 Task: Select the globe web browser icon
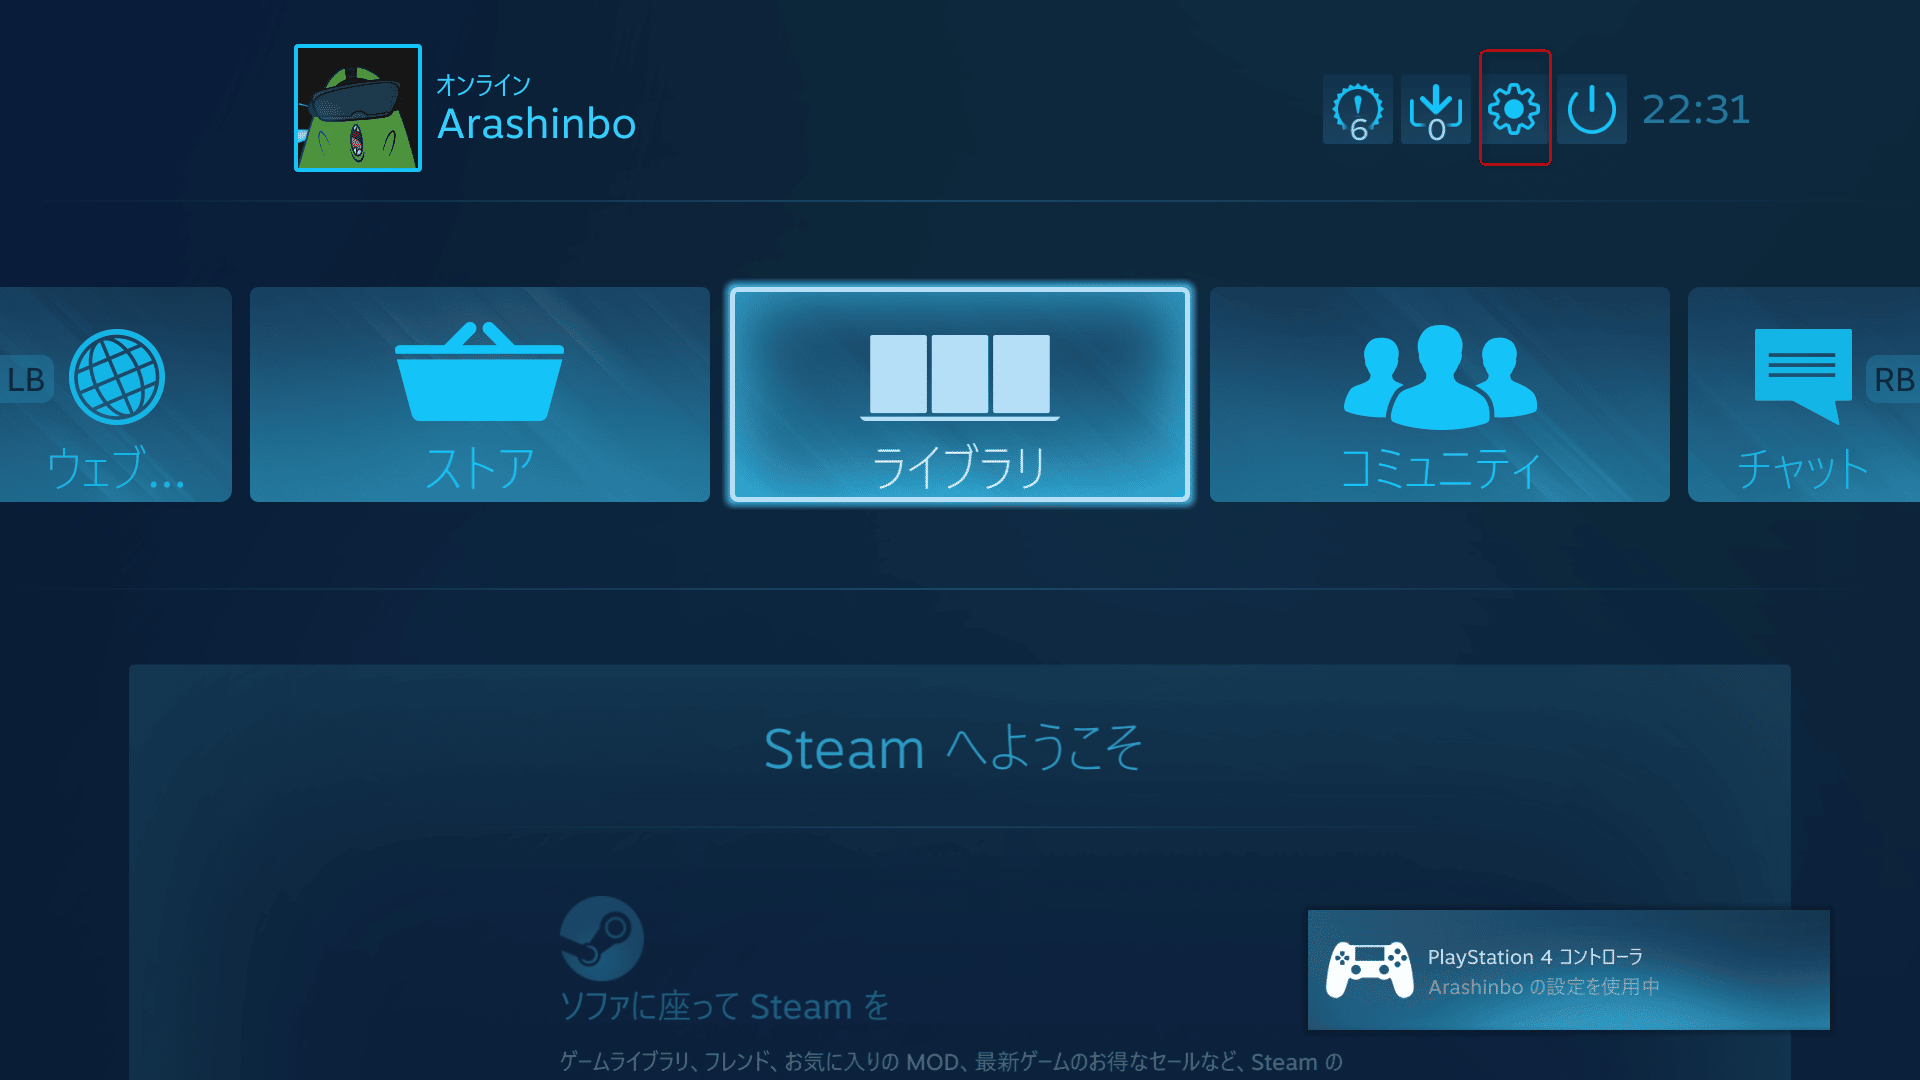point(117,377)
